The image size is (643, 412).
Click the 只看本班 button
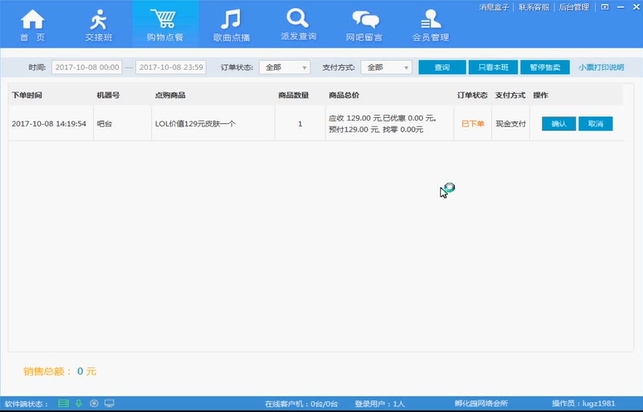point(493,68)
